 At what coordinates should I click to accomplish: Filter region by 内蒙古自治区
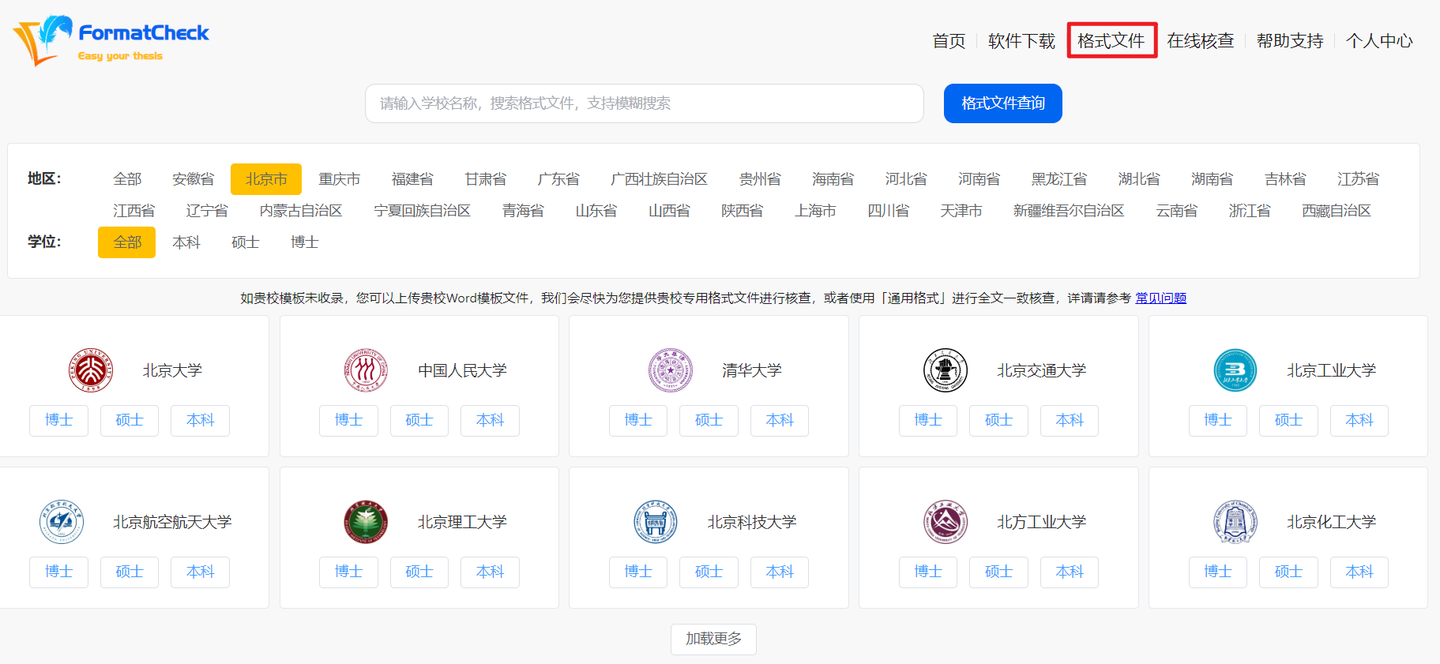click(301, 211)
